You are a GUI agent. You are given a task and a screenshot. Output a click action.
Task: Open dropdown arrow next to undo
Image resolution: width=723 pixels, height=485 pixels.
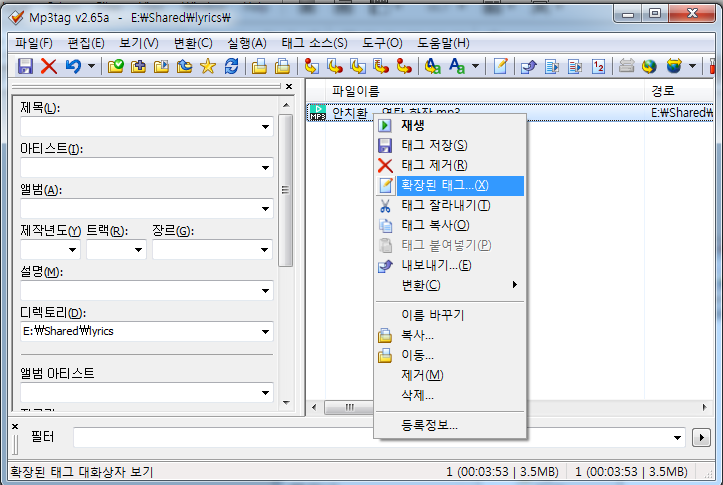(x=91, y=66)
